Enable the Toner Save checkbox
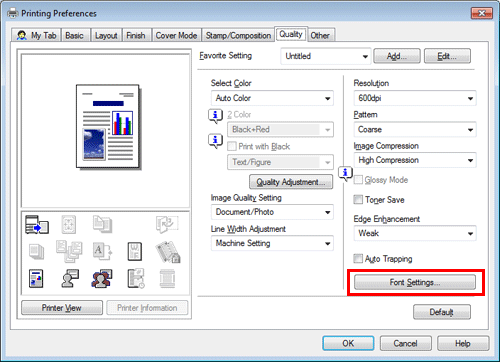 point(358,199)
